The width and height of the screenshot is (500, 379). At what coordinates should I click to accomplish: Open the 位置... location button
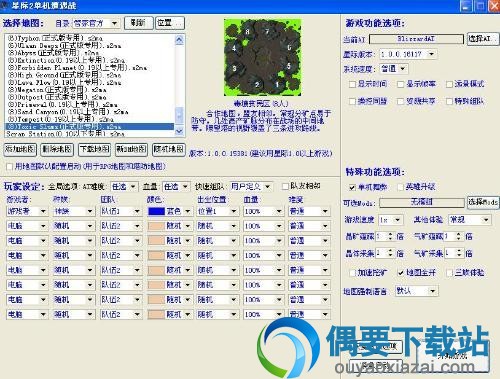click(x=170, y=23)
